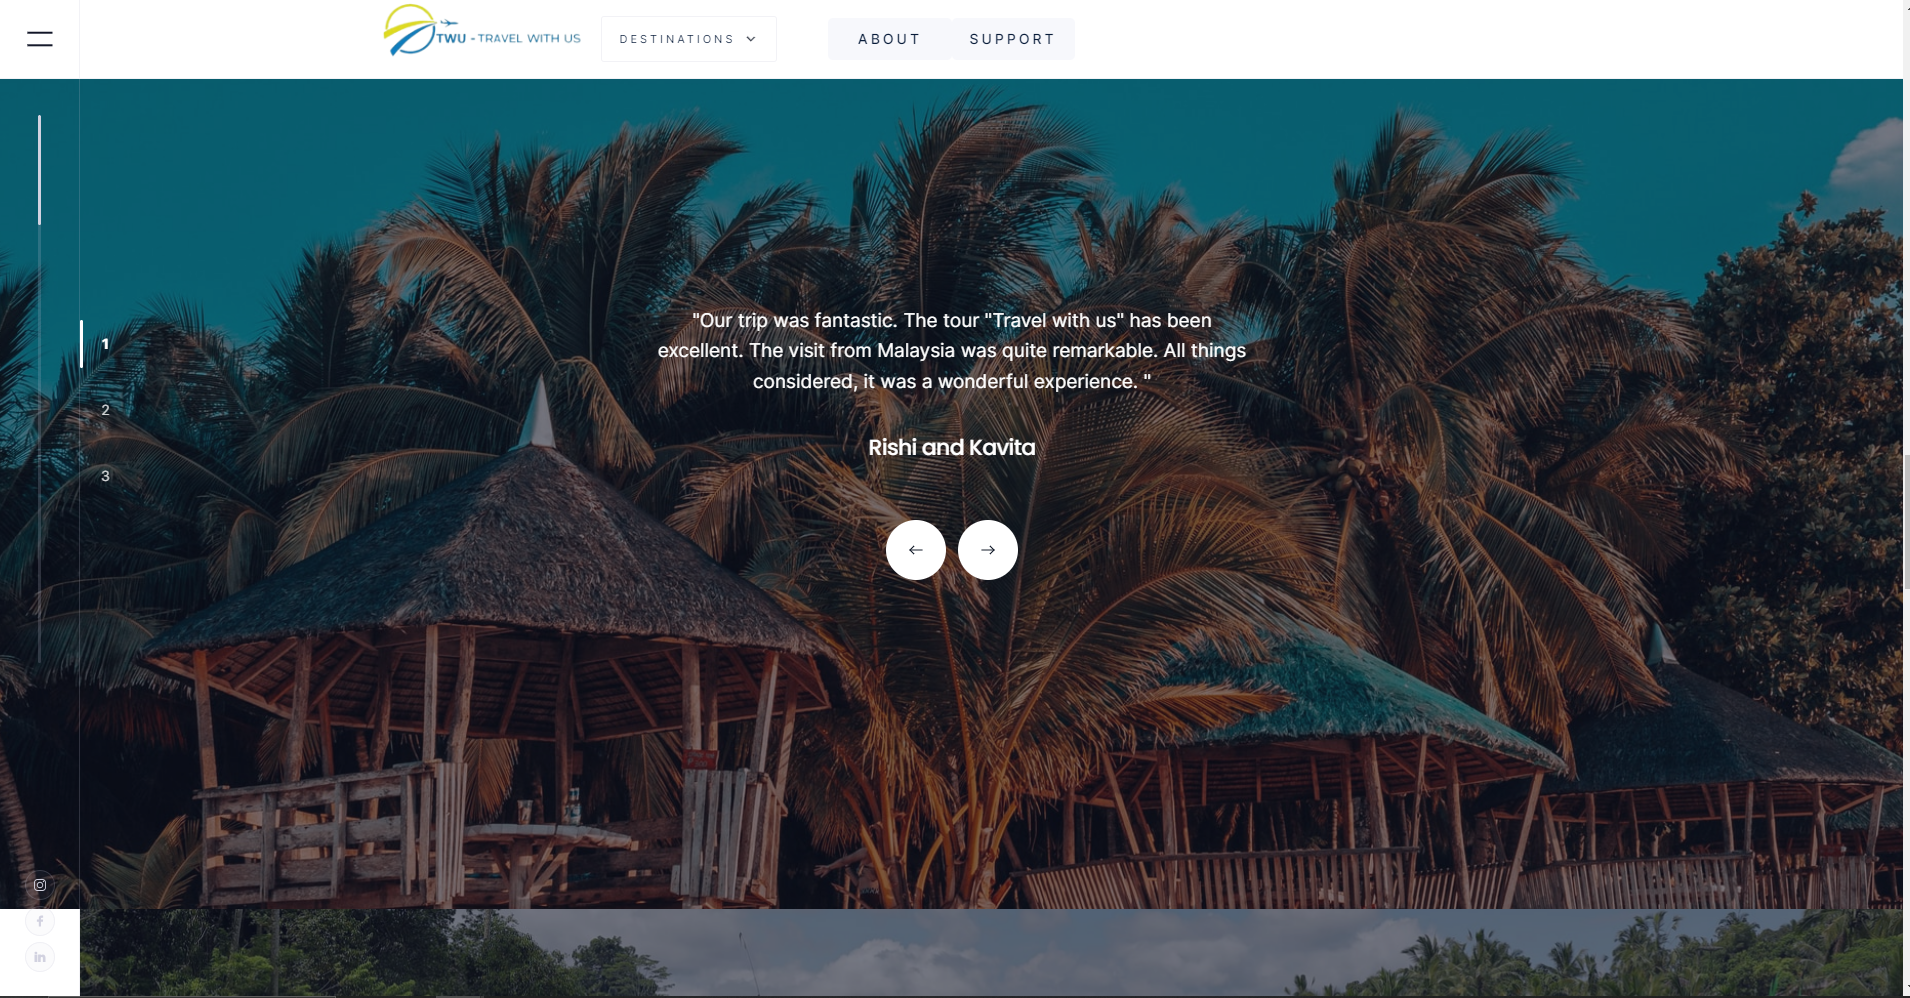Click the jungle landscape image at bottom

click(991, 952)
